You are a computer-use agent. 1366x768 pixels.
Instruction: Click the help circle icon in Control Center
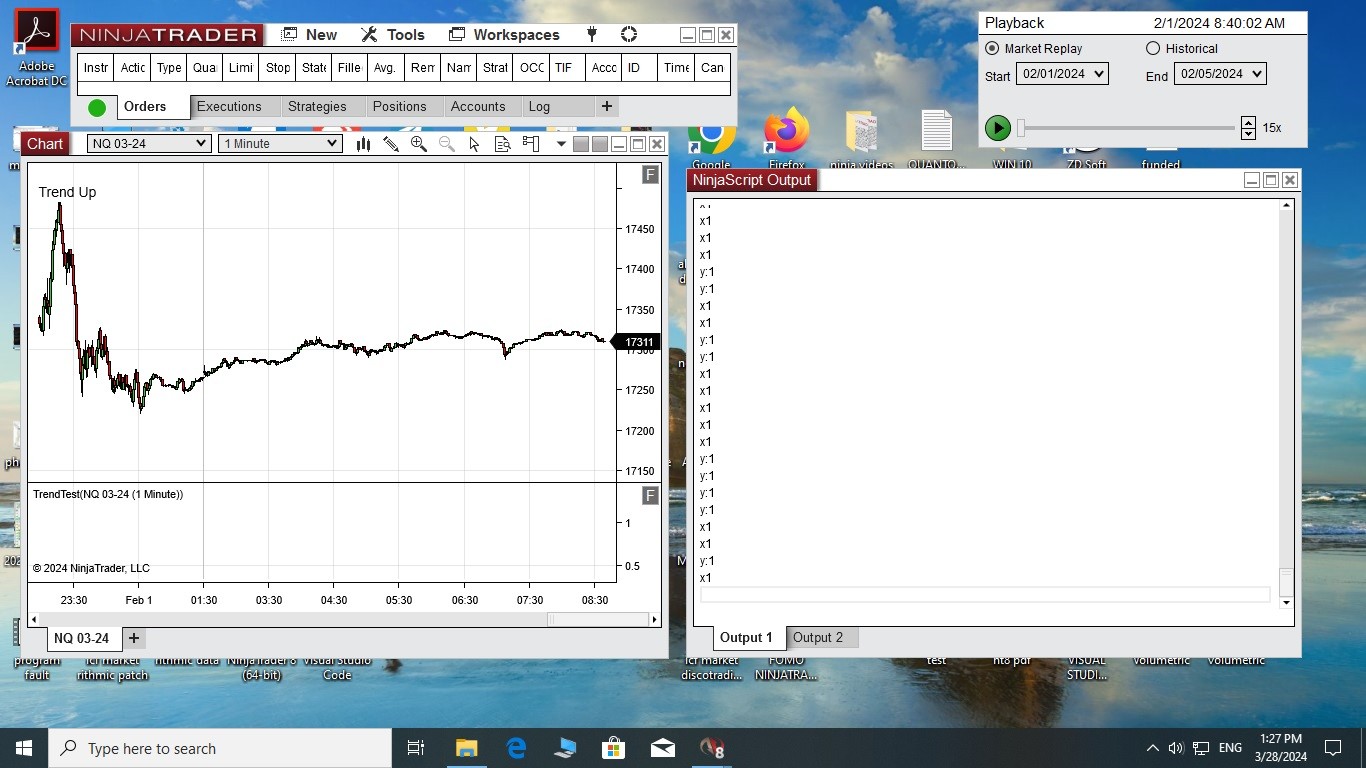629,35
